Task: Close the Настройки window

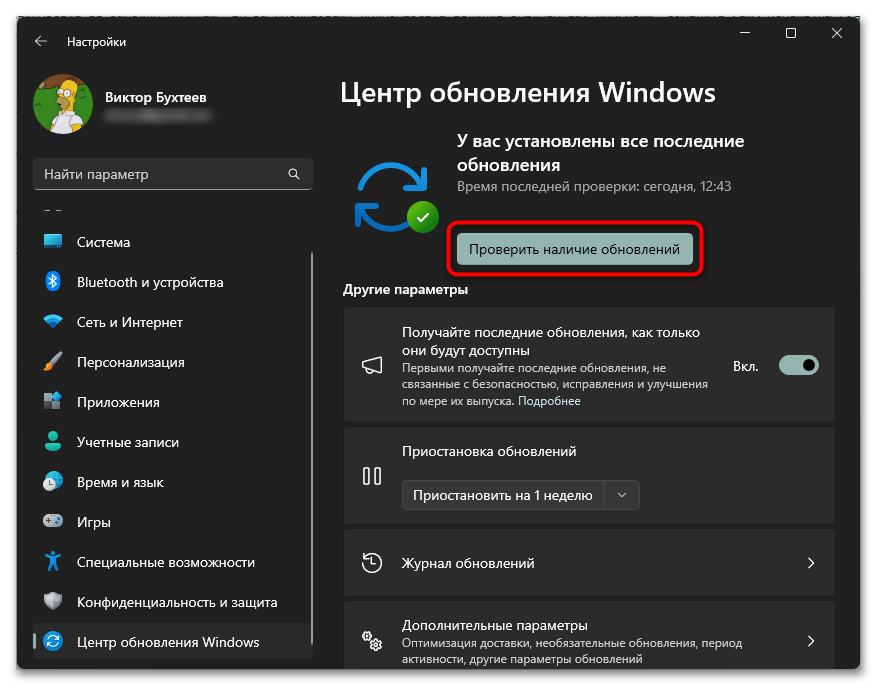Action: pyautogui.click(x=837, y=33)
